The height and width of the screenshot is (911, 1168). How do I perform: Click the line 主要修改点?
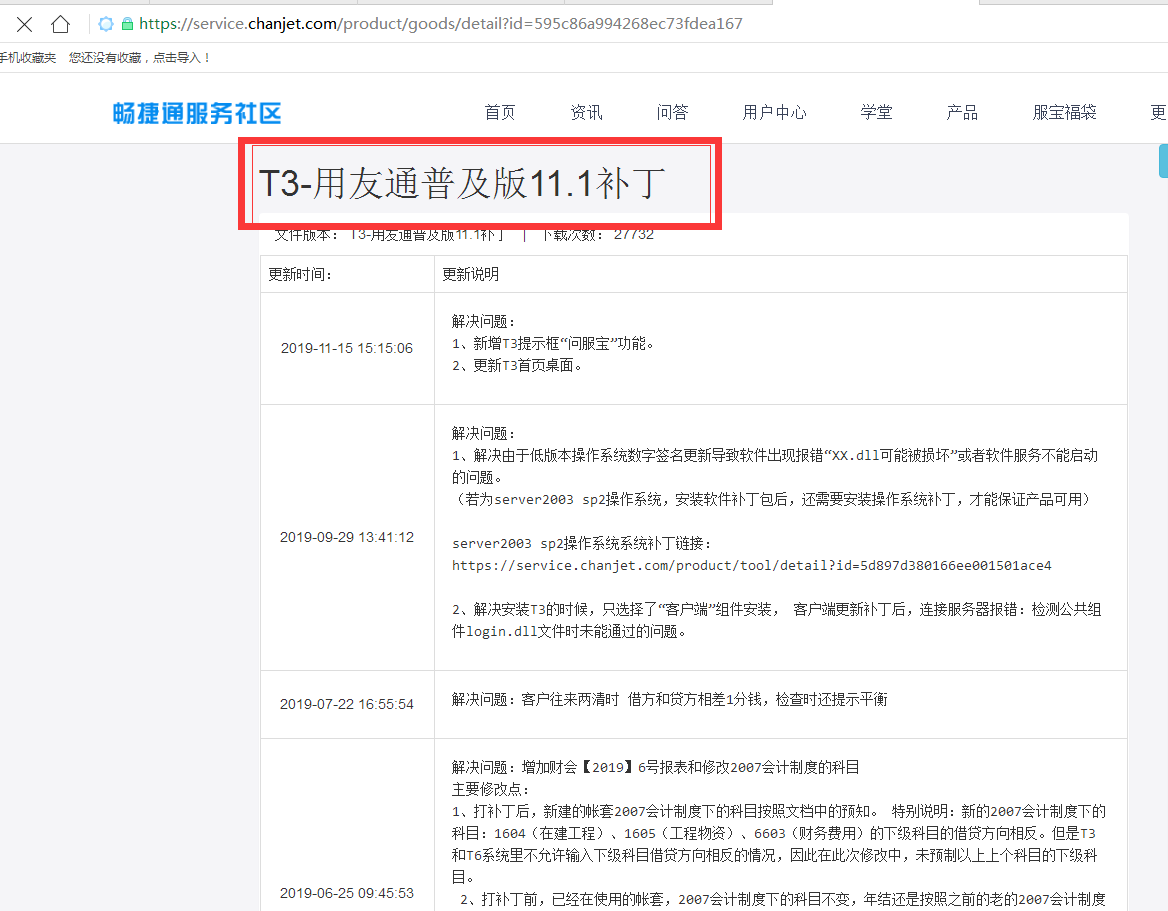tap(490, 790)
